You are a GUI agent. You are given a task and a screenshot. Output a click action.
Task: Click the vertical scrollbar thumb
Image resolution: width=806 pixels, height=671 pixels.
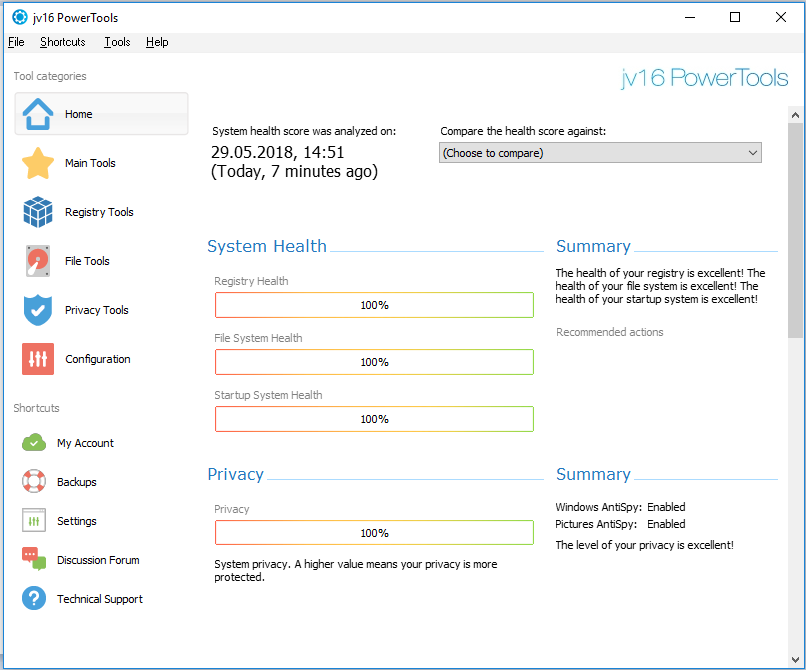tap(795, 230)
